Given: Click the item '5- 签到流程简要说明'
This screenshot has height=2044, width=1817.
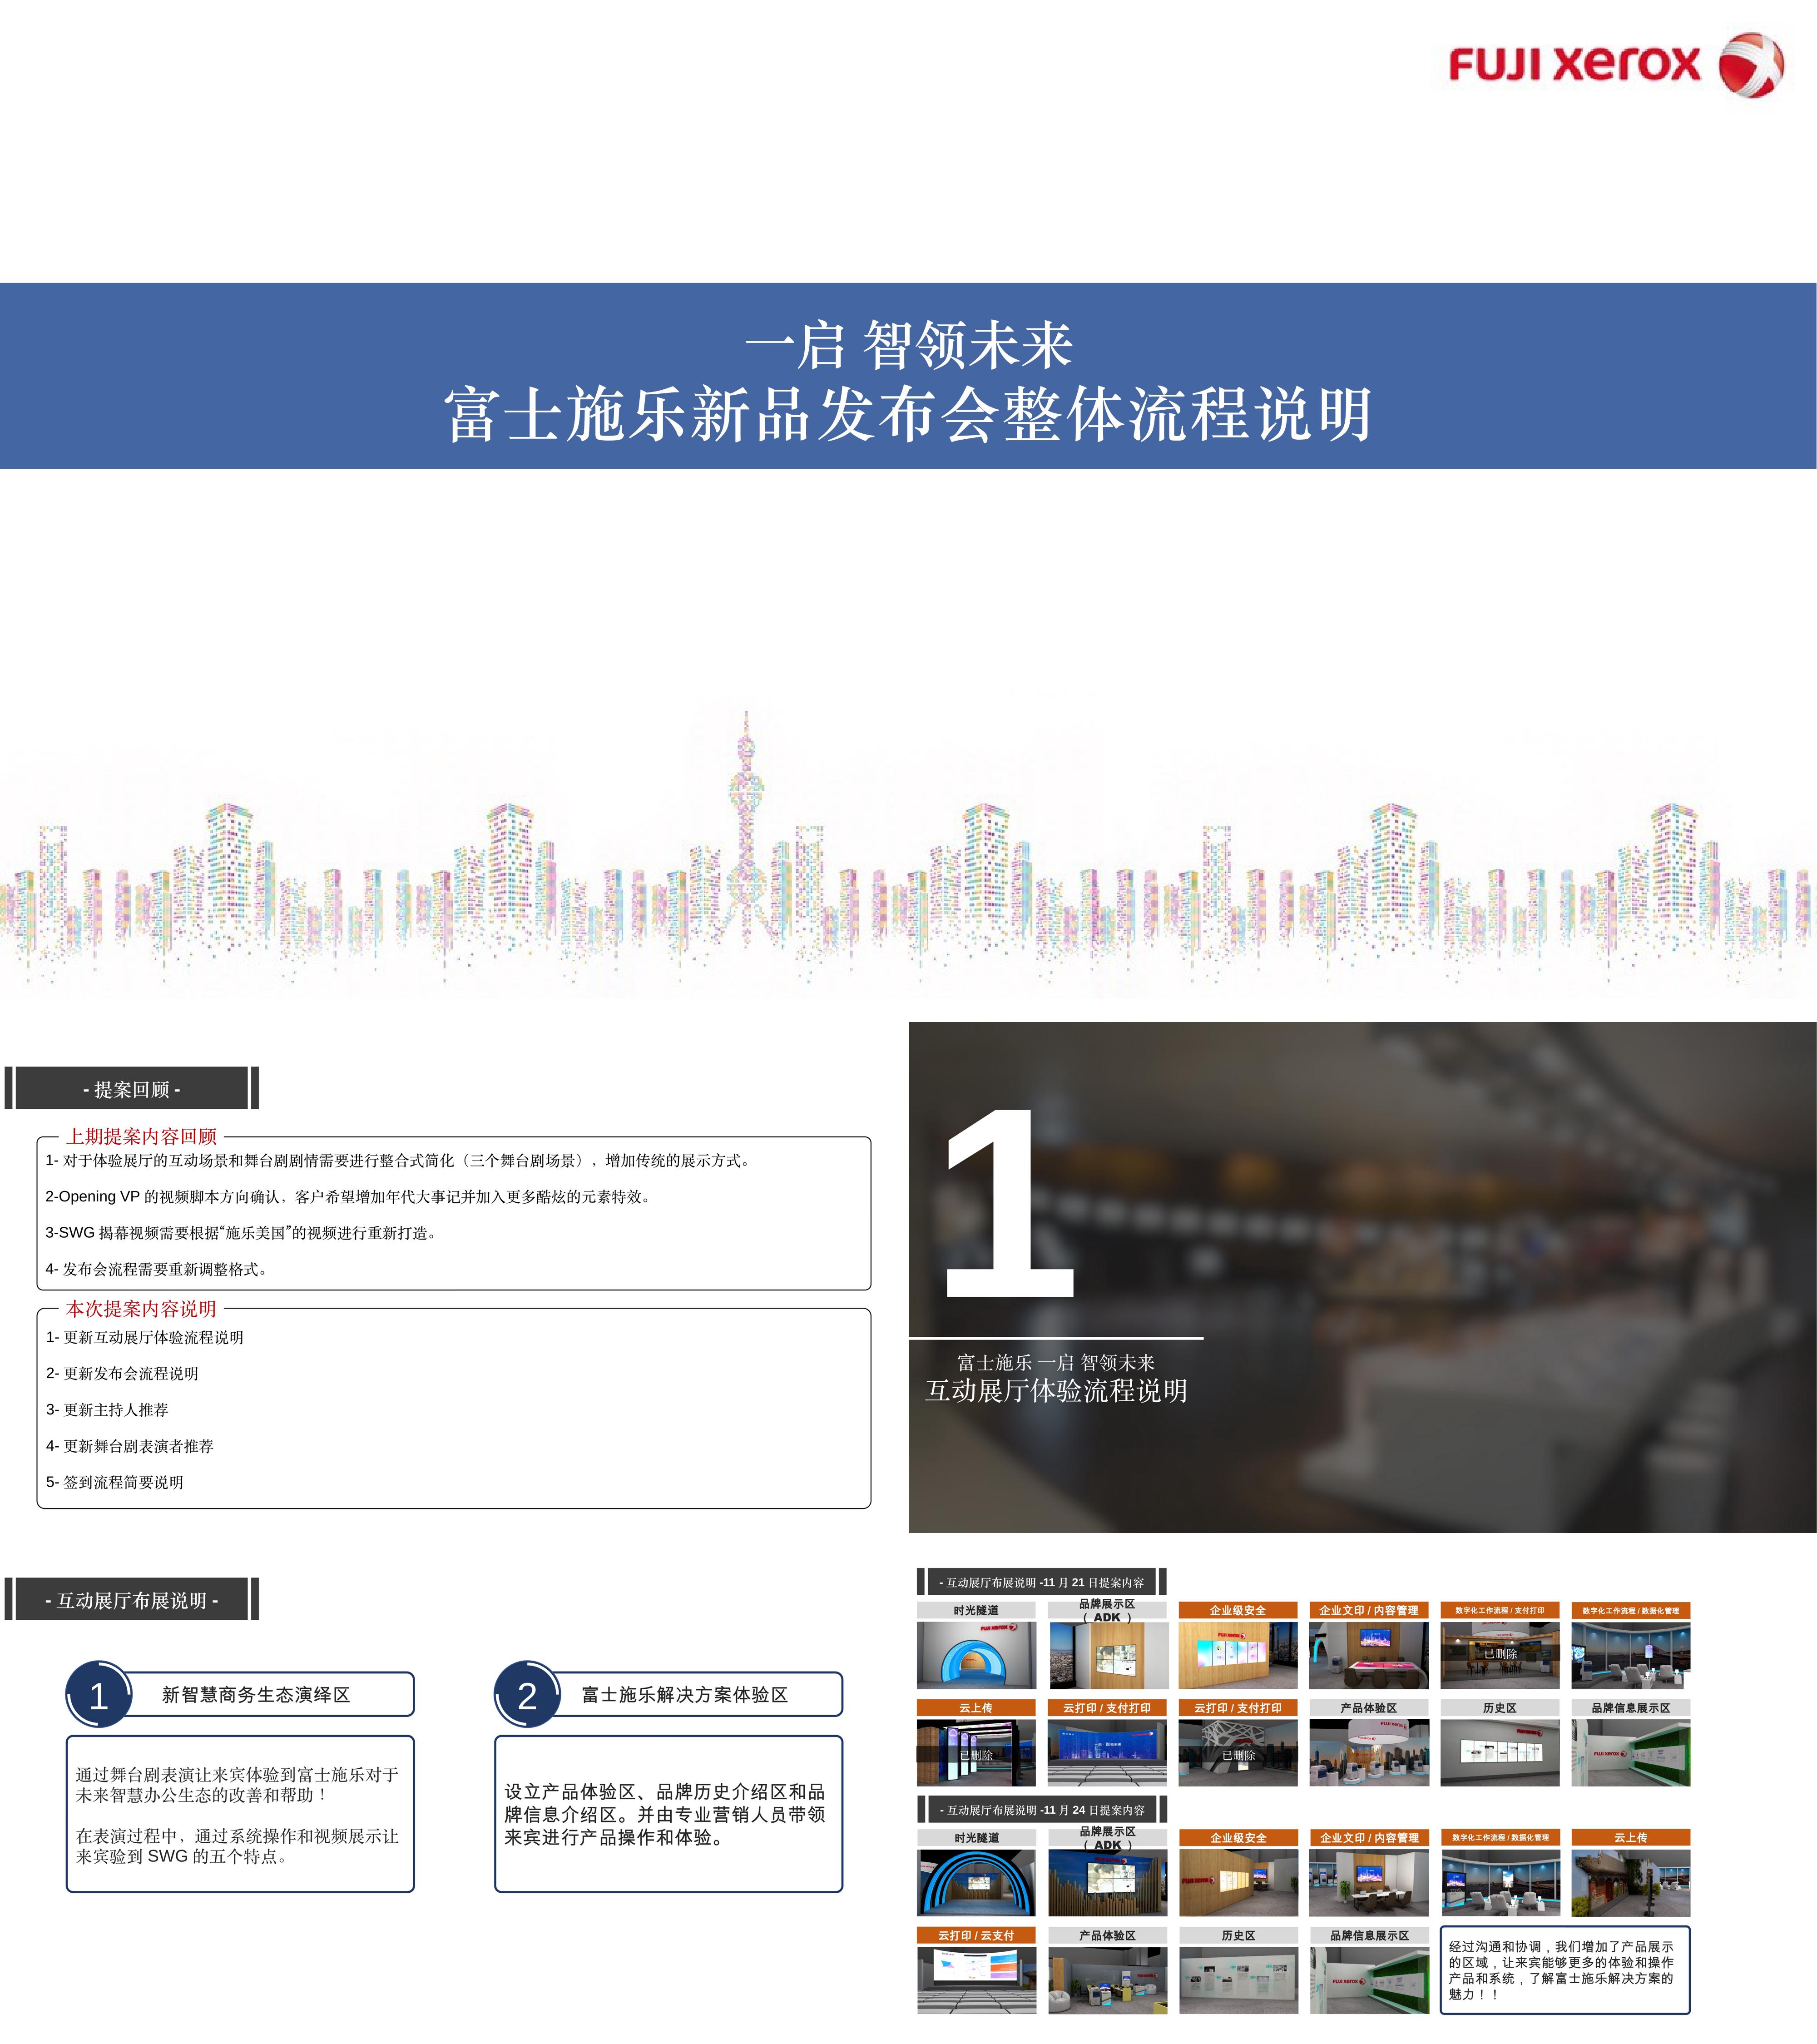Looking at the screenshot, I should tap(115, 1482).
